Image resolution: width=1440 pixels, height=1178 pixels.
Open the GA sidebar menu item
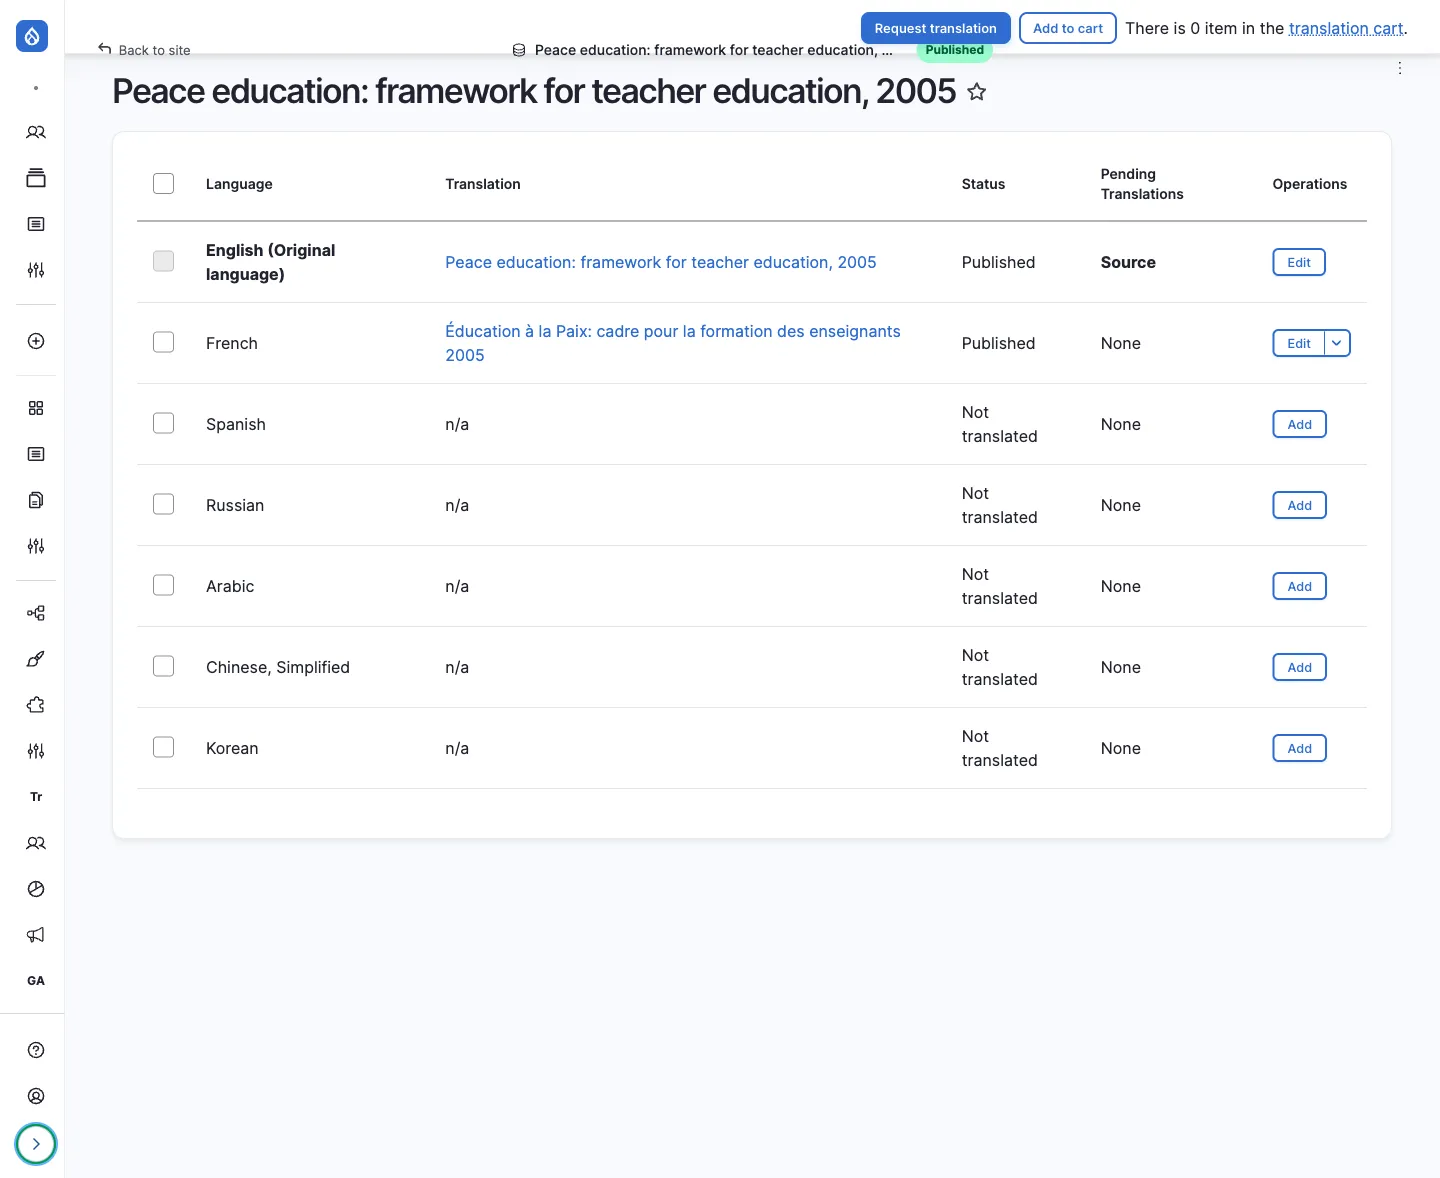click(x=36, y=981)
